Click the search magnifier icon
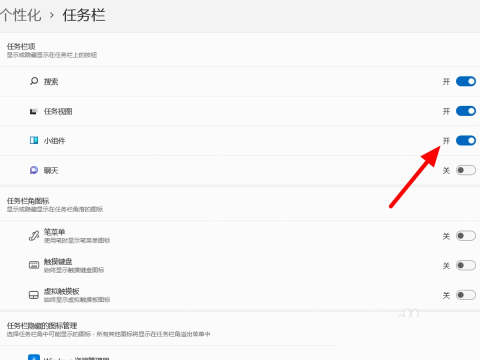The image size is (480, 360). click(x=34, y=81)
